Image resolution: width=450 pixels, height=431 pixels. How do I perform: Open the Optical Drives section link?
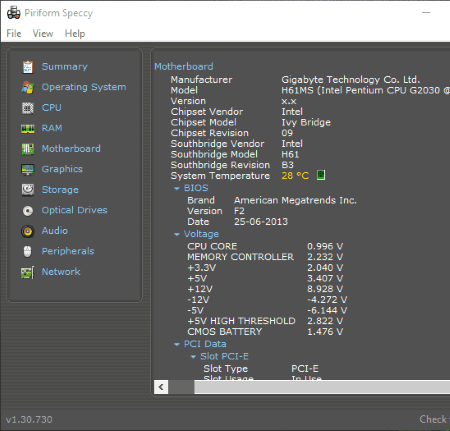click(x=74, y=210)
